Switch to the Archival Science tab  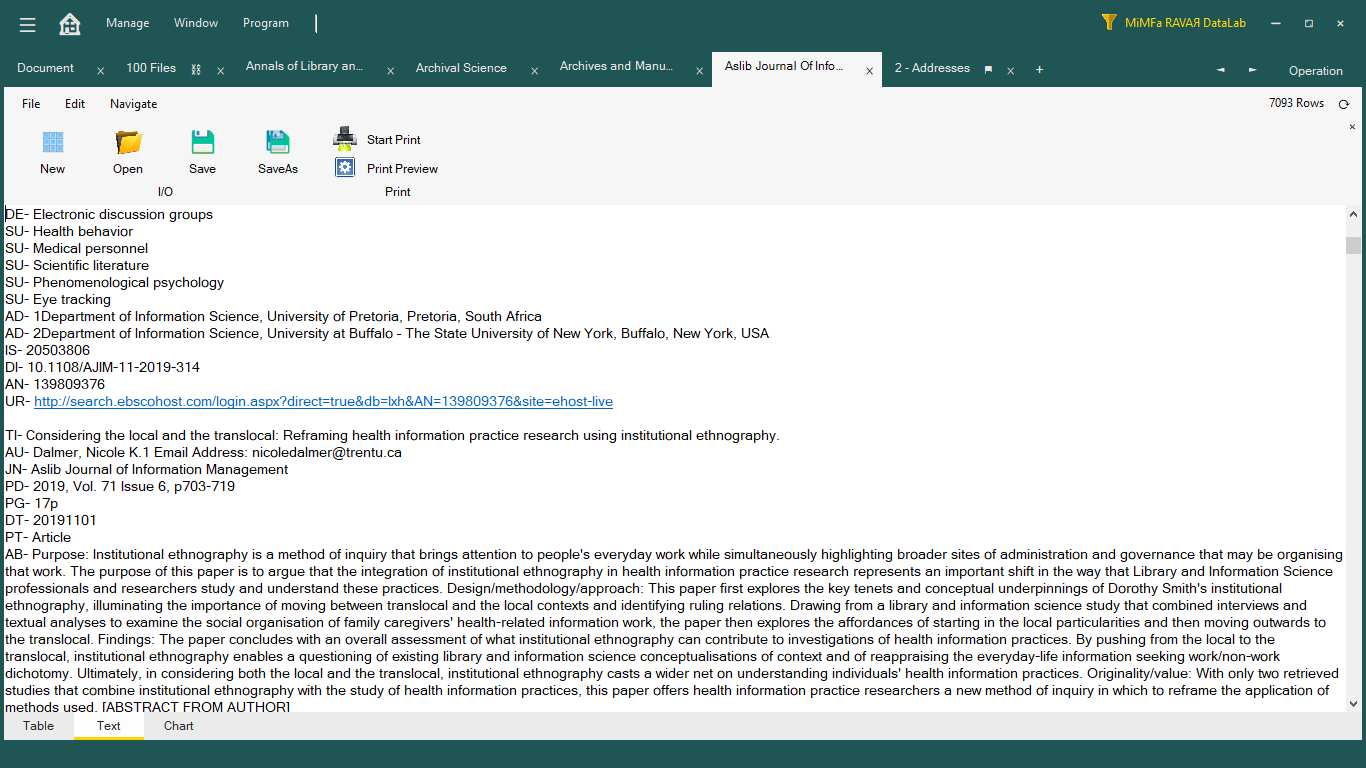coord(461,68)
